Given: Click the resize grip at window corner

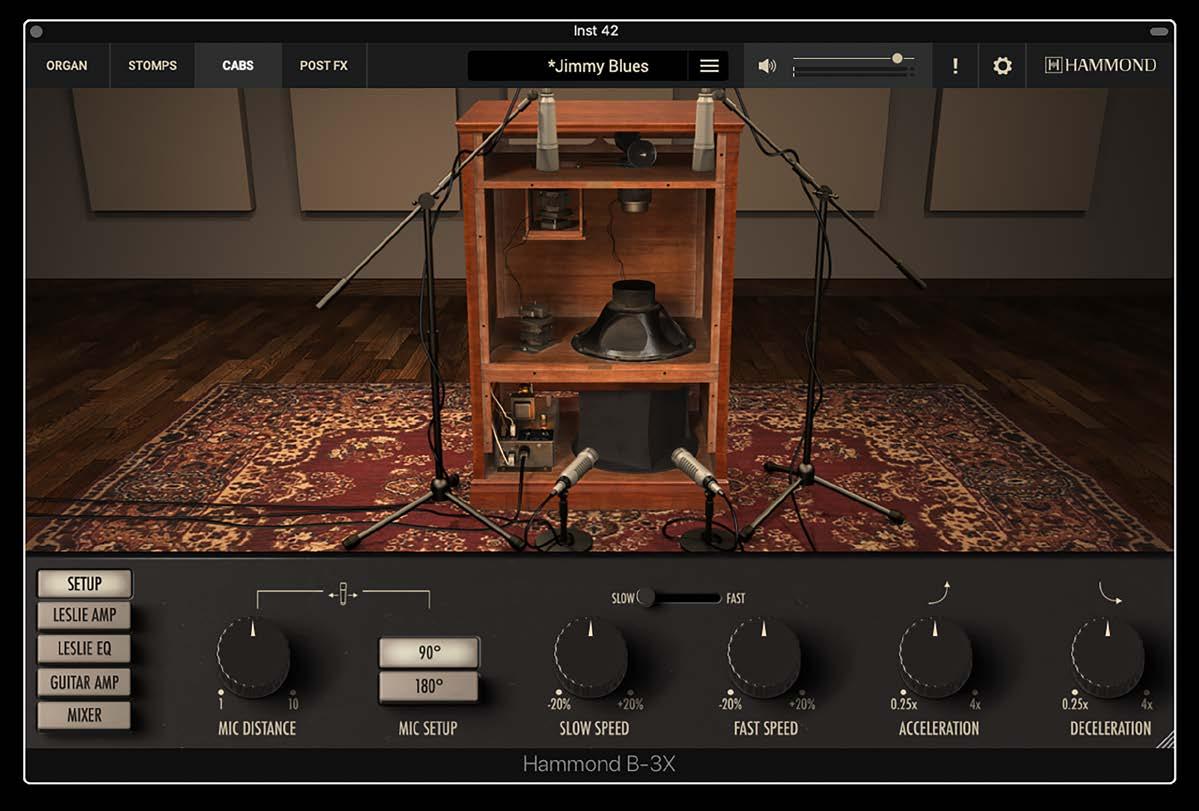Looking at the screenshot, I should point(1164,738).
